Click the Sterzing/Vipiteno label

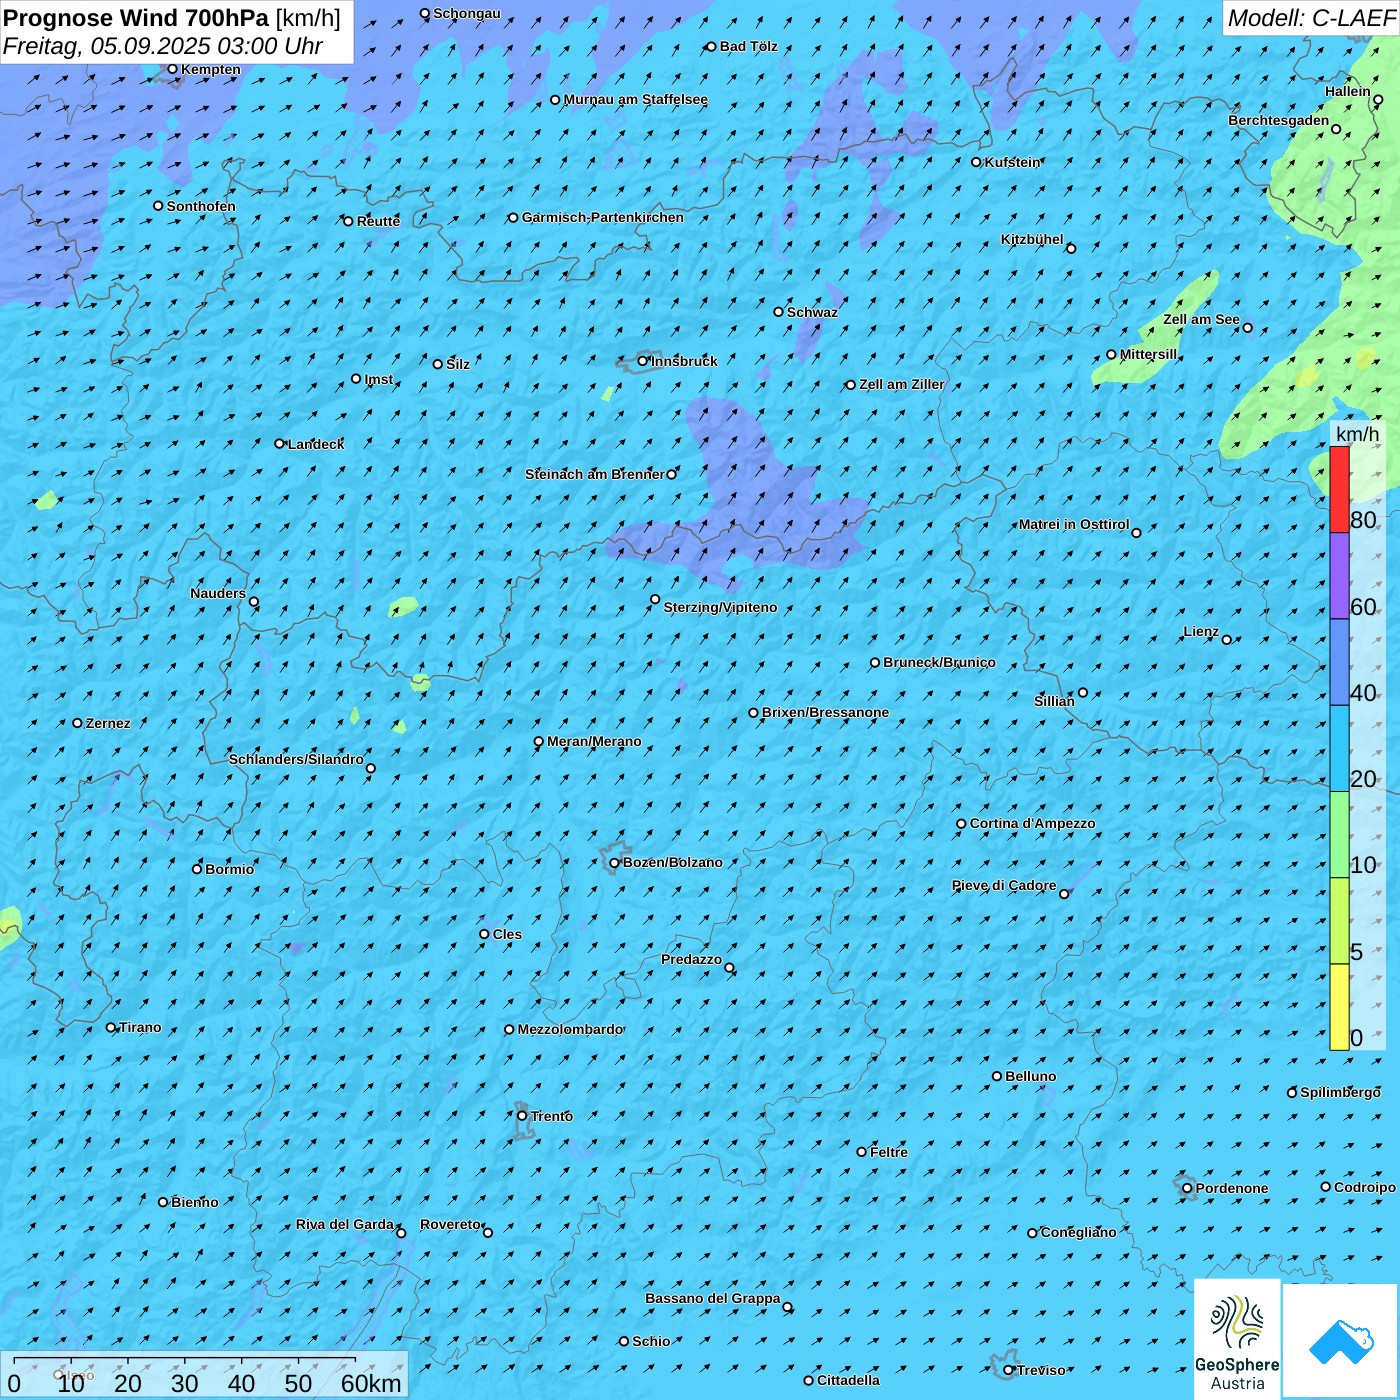pyautogui.click(x=720, y=607)
